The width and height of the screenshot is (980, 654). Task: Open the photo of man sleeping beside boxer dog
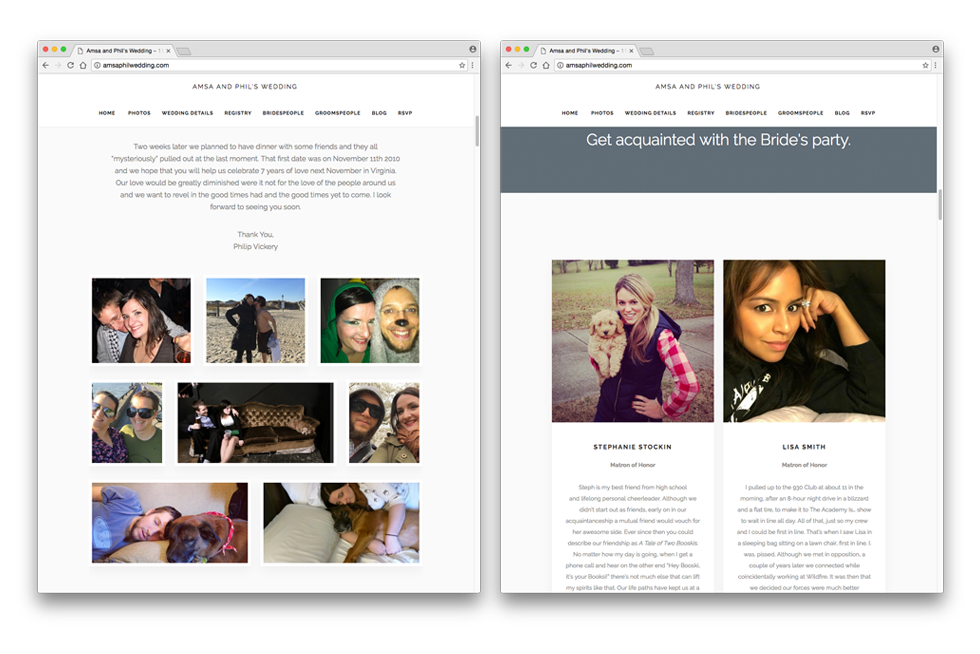coord(169,523)
